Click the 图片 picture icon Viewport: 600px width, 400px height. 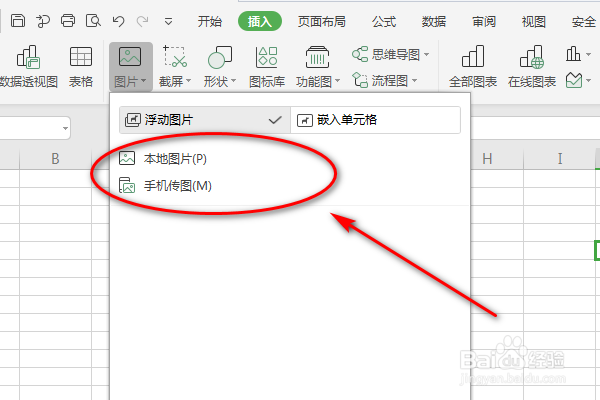[x=130, y=57]
